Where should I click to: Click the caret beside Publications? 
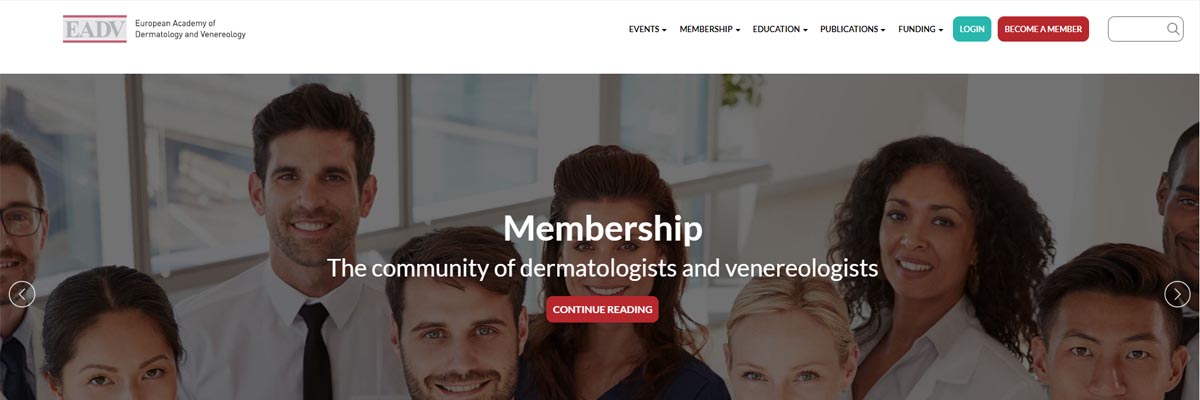coord(883,30)
